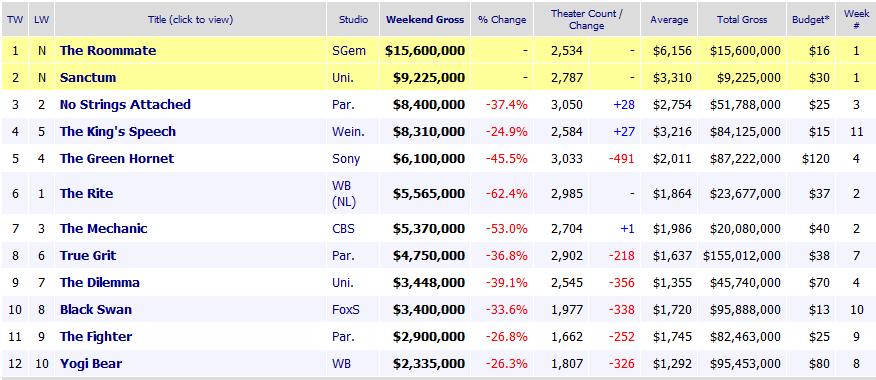Screen dimensions: 876x380
Task: Sort by Weekend Gross column header
Action: click(x=425, y=20)
